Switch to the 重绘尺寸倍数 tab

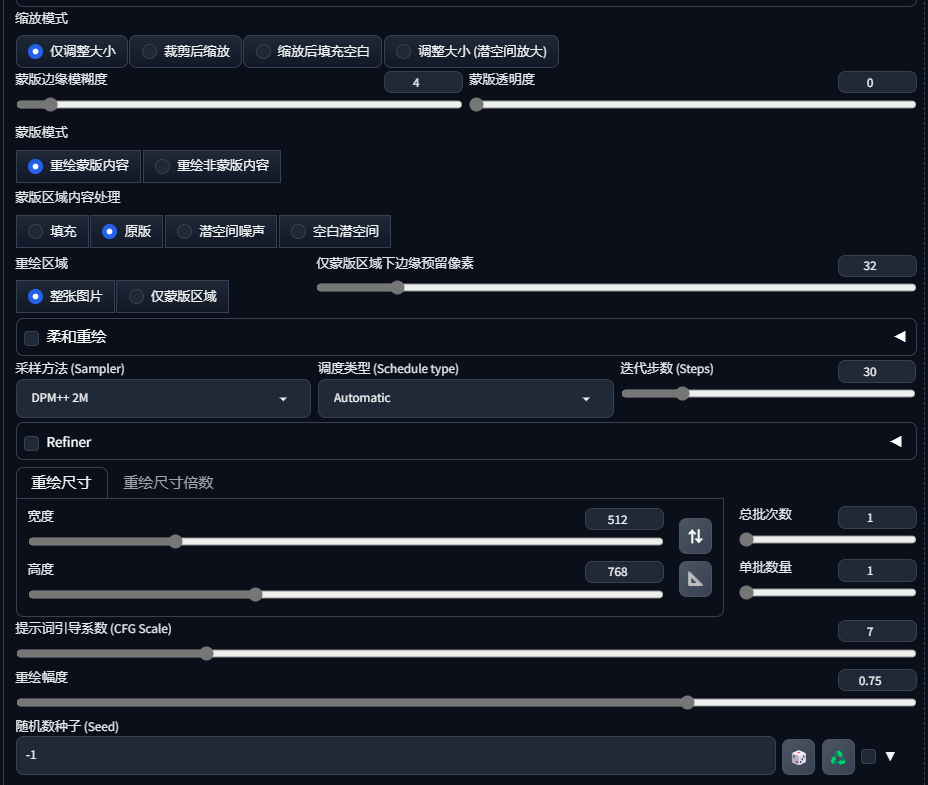(168, 483)
